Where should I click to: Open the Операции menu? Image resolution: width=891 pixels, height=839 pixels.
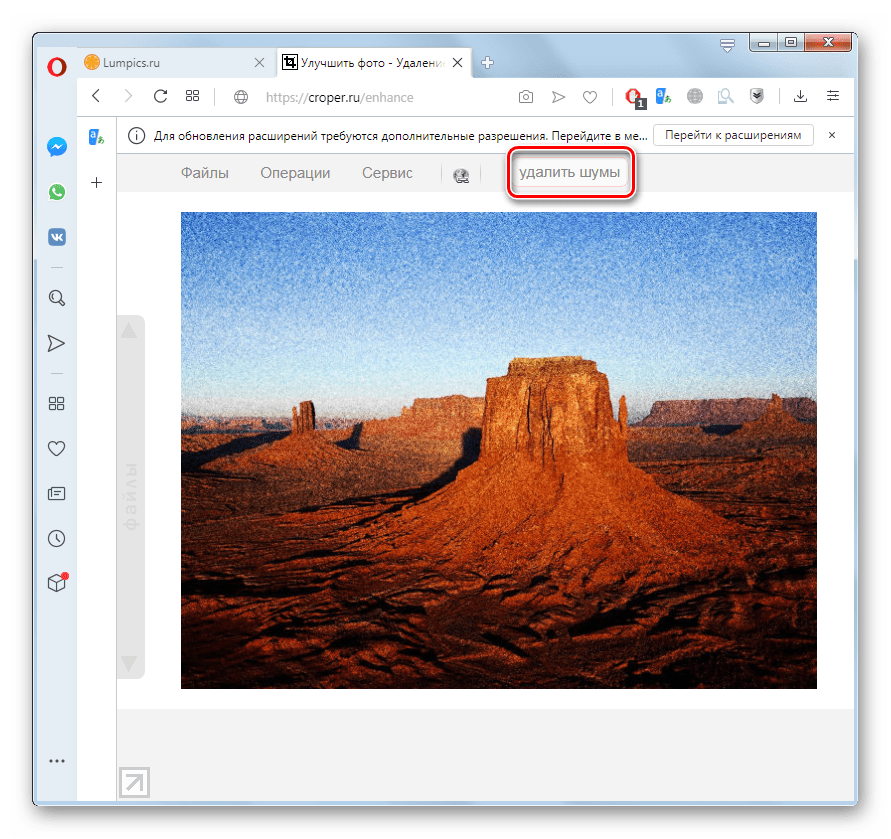(x=295, y=173)
